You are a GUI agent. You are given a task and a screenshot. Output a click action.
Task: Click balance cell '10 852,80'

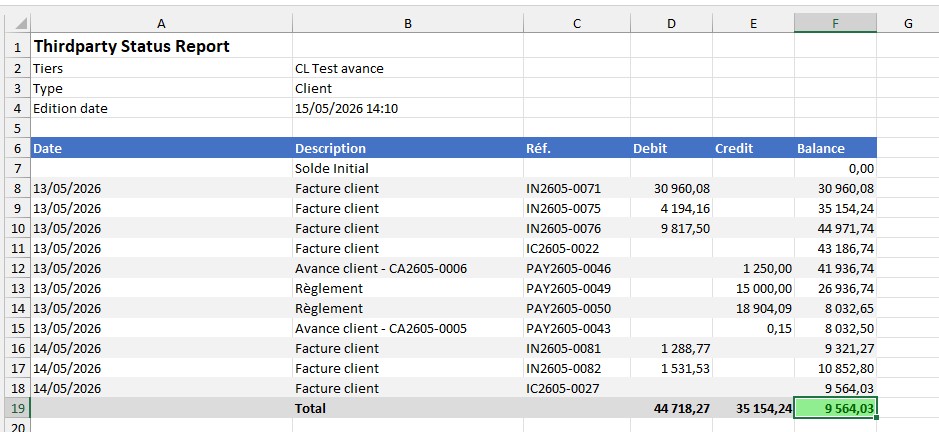coord(835,368)
